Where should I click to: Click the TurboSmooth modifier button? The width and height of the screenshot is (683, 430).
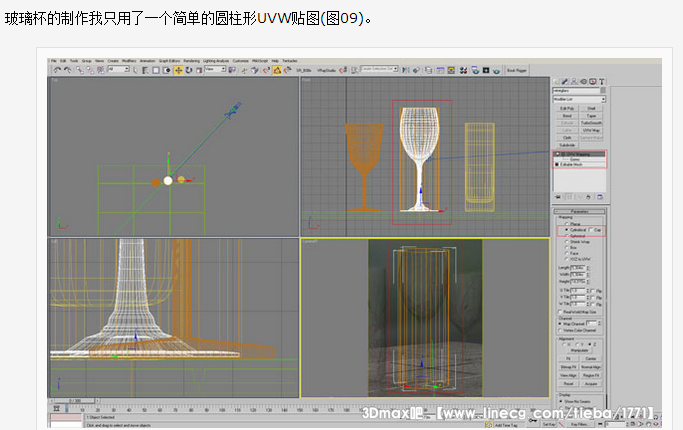(591, 123)
